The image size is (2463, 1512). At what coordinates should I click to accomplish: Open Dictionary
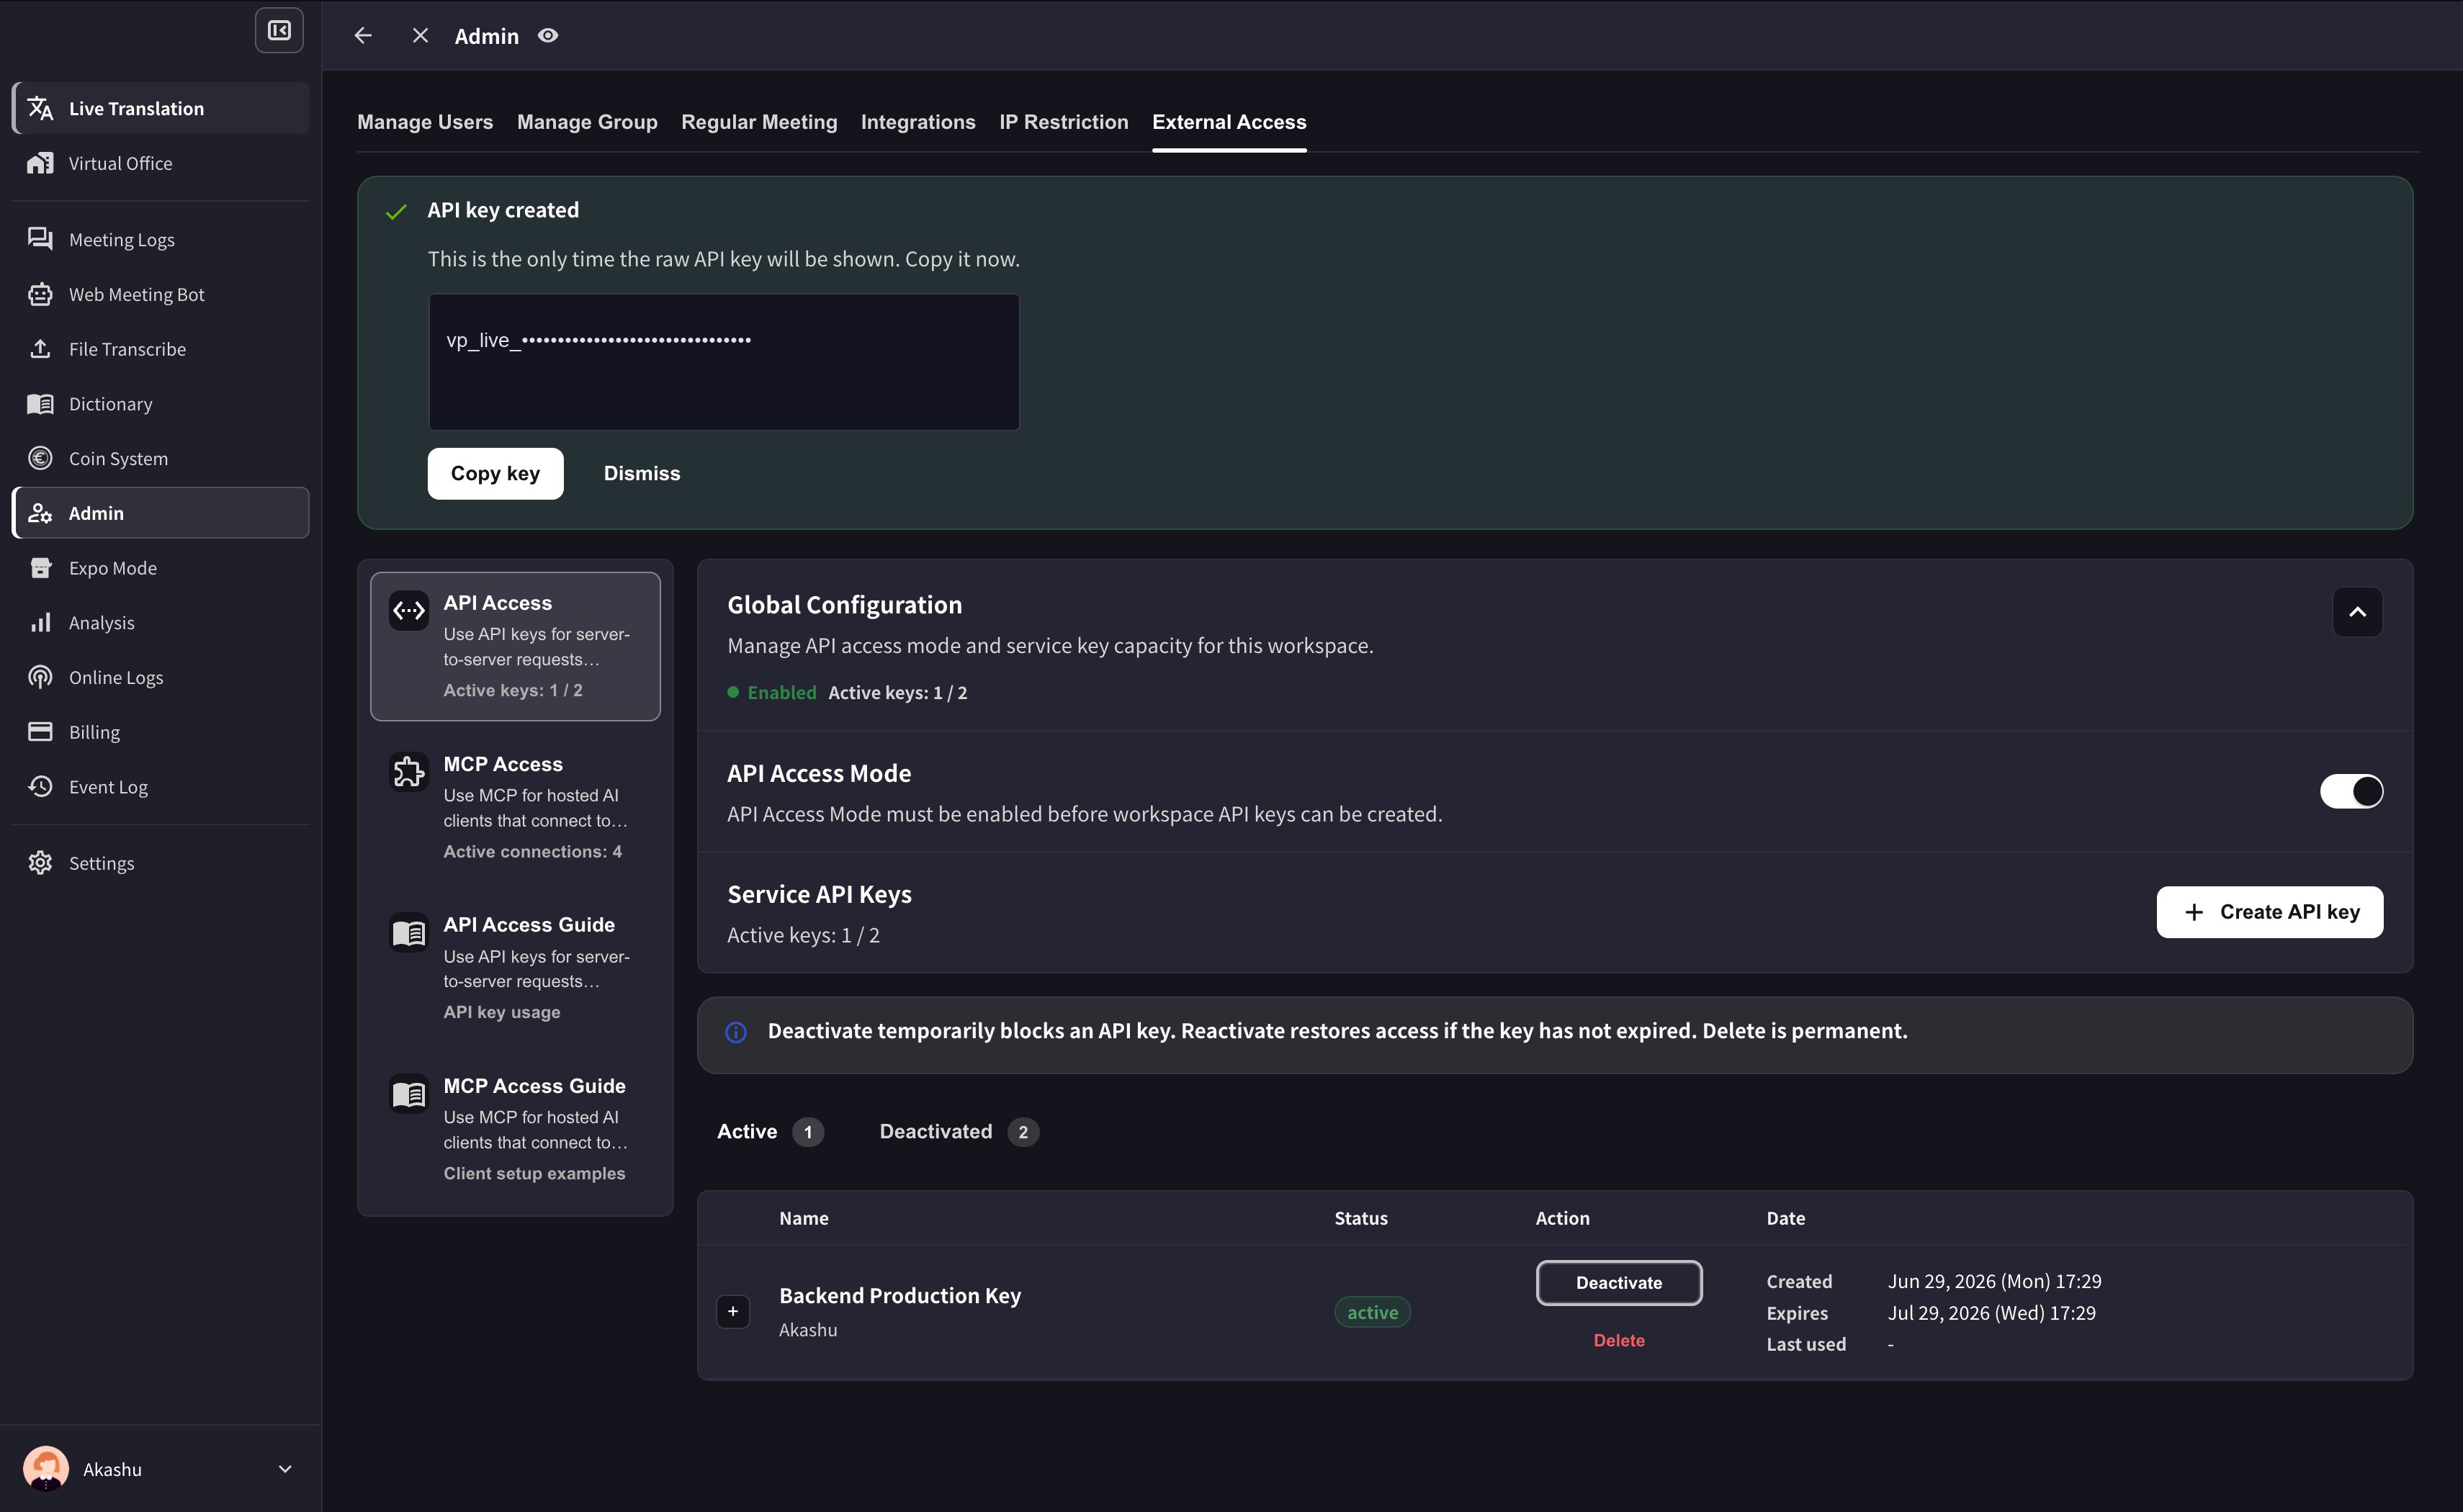click(x=160, y=404)
